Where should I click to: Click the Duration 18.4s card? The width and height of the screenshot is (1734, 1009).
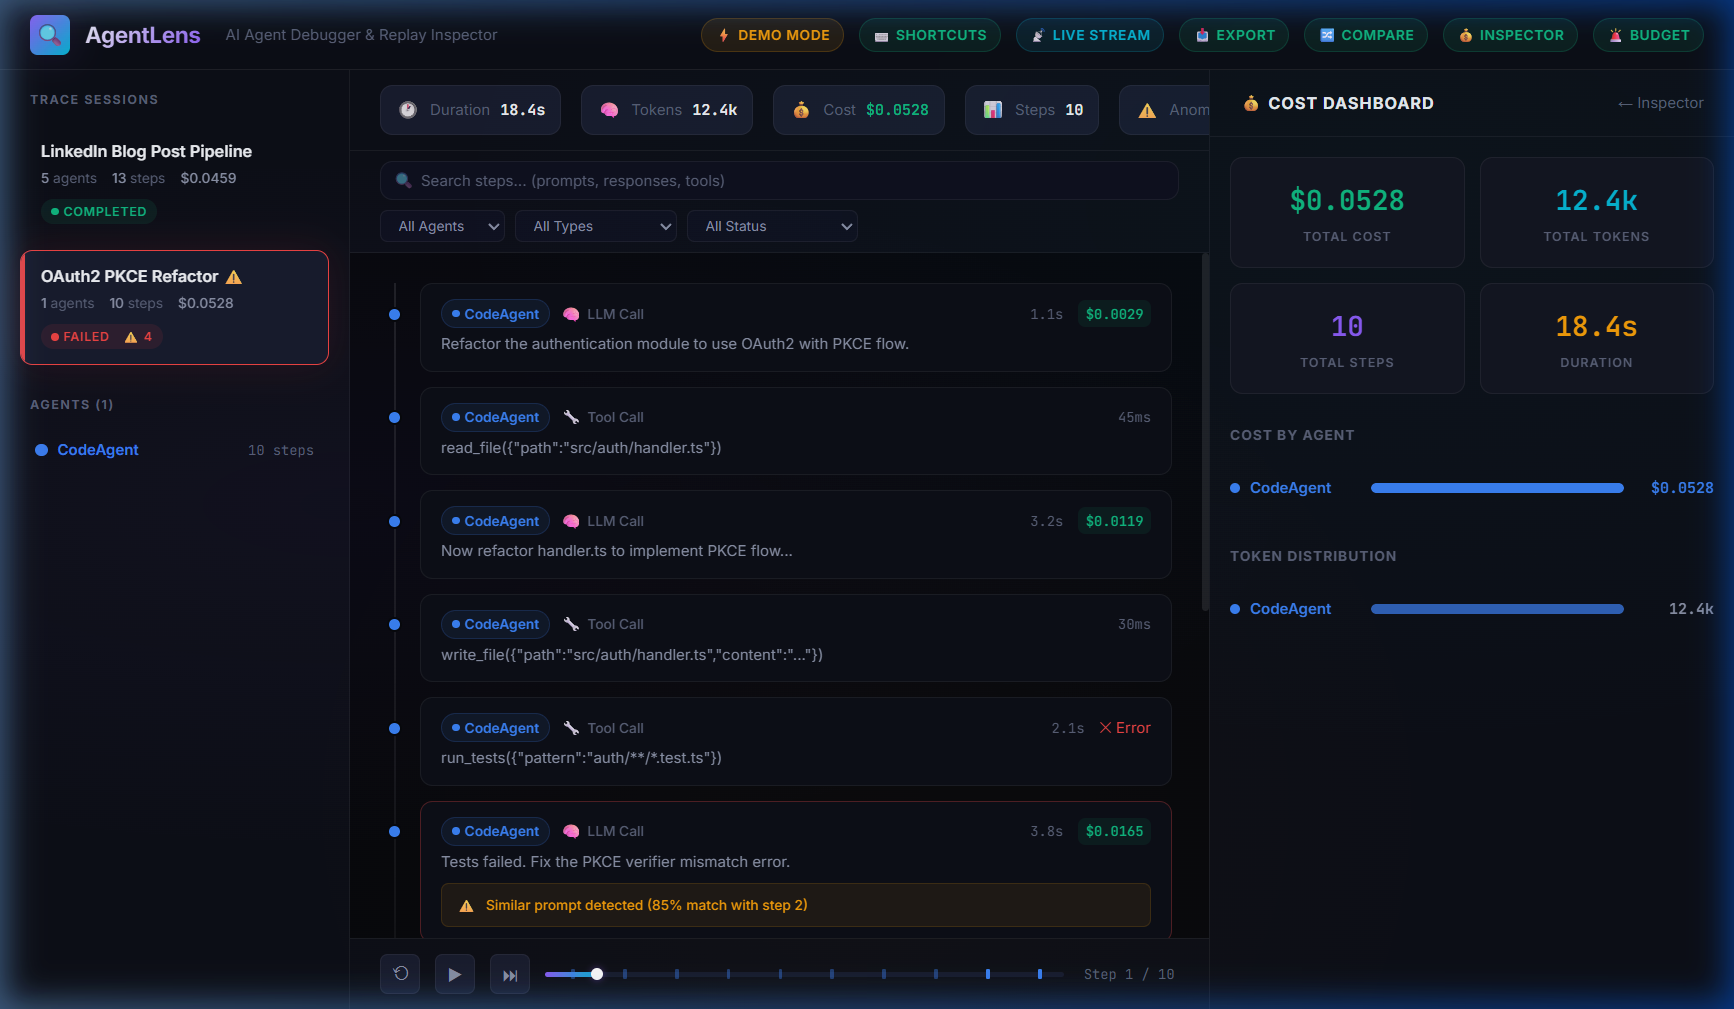pos(1596,338)
